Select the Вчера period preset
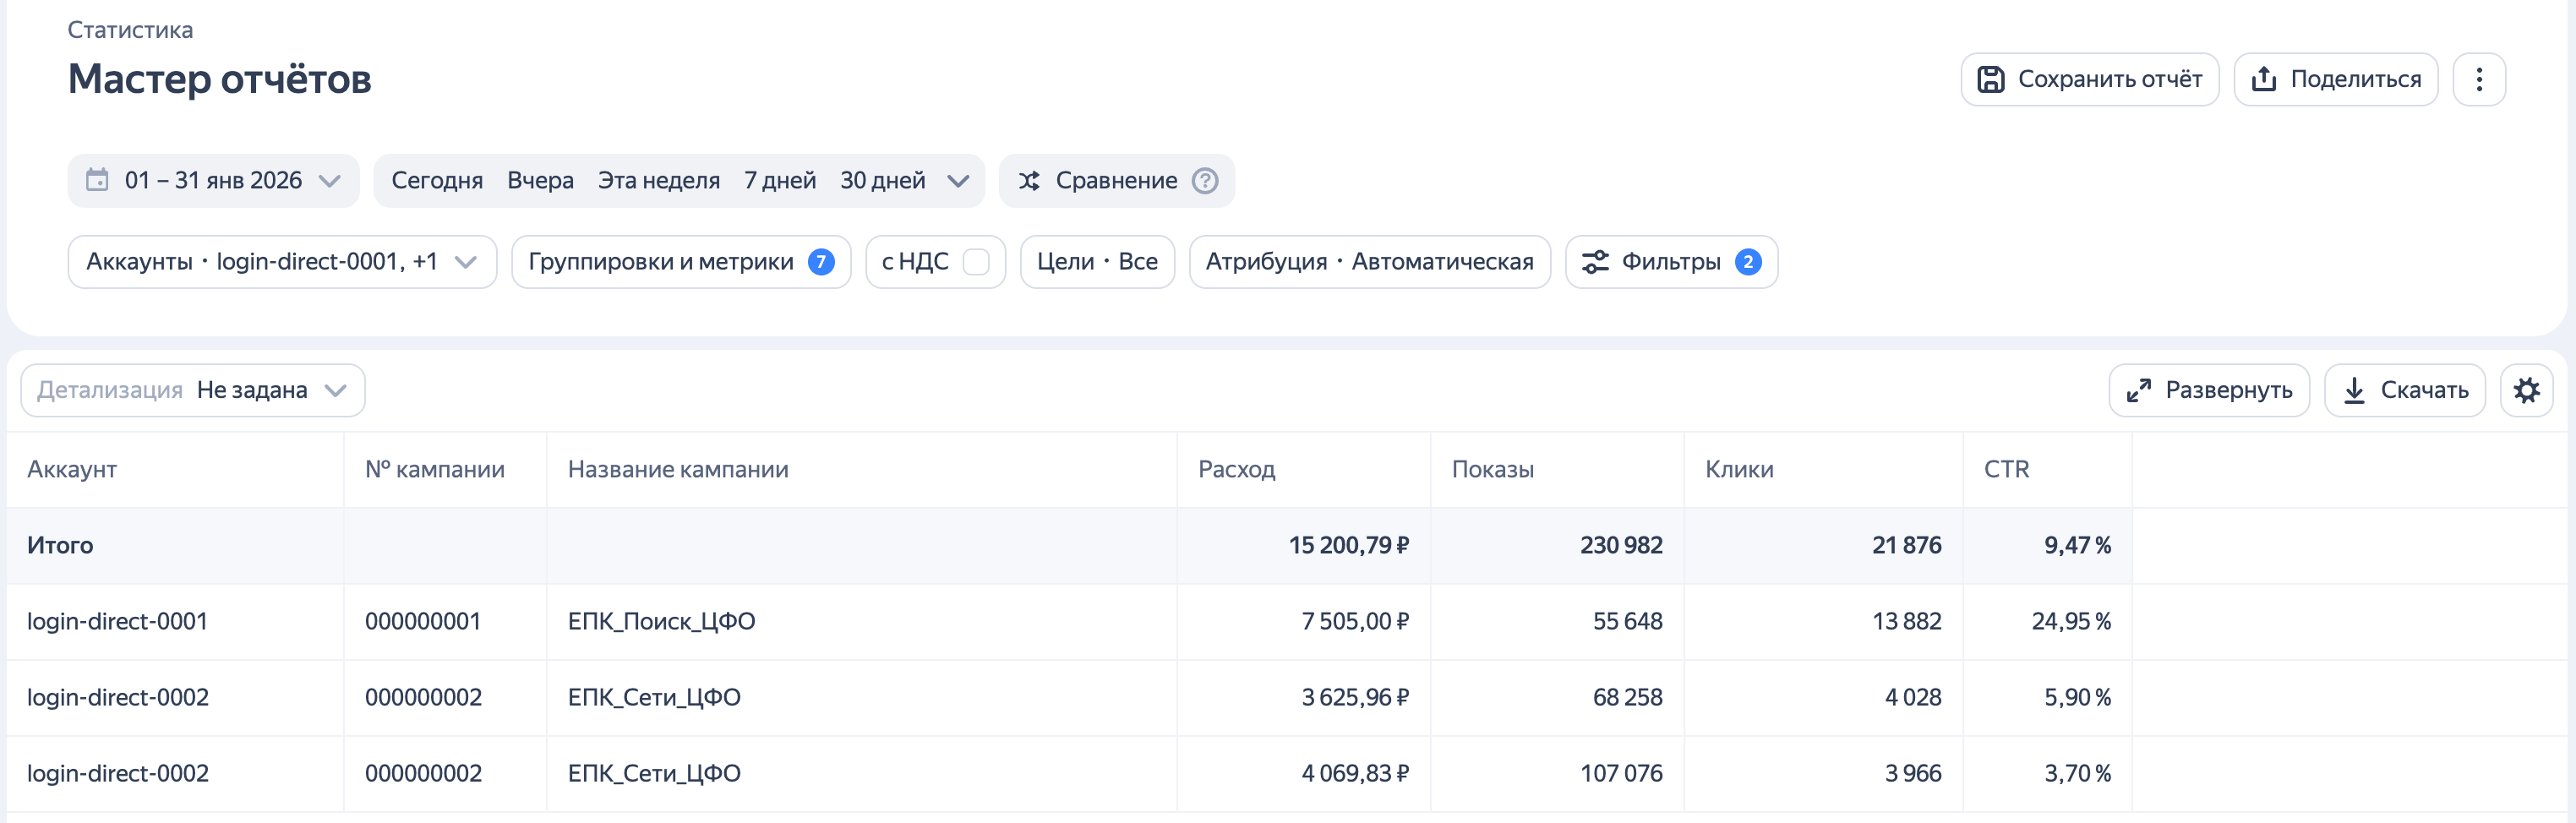 pos(540,181)
